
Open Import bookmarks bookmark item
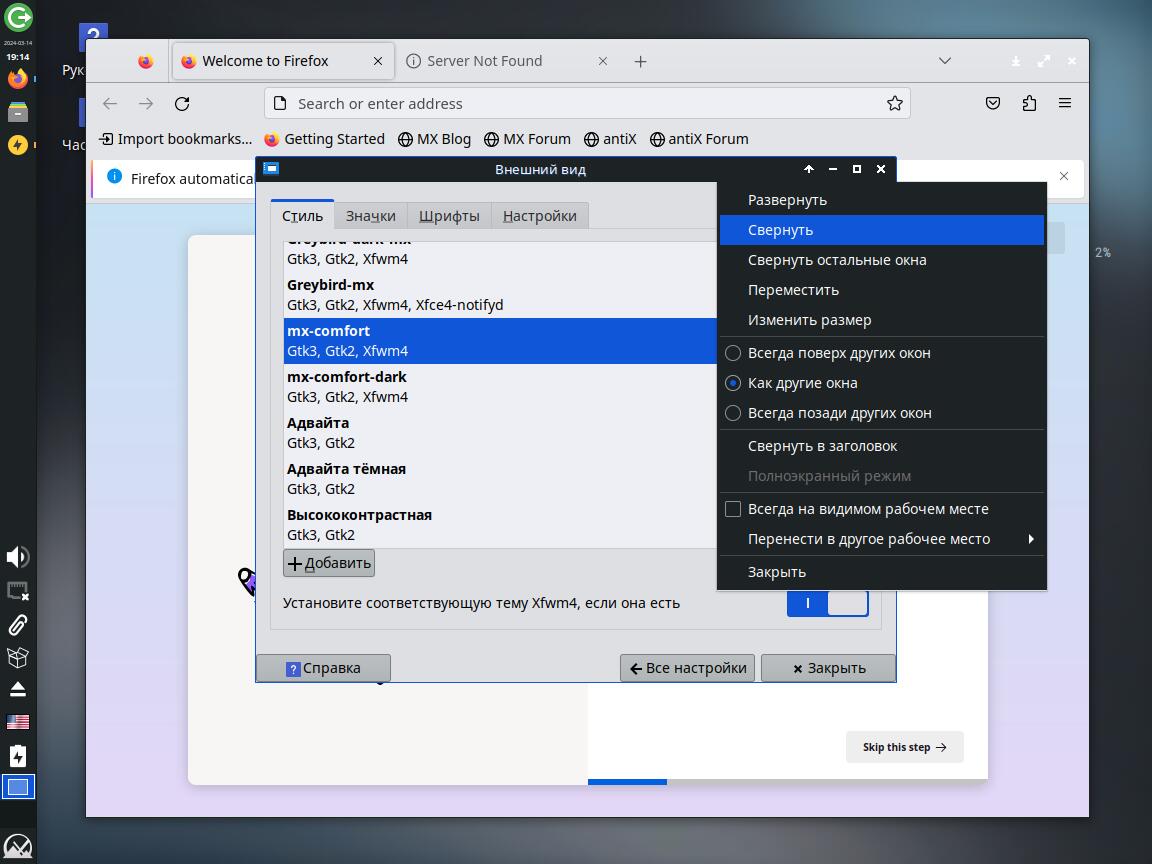[176, 139]
